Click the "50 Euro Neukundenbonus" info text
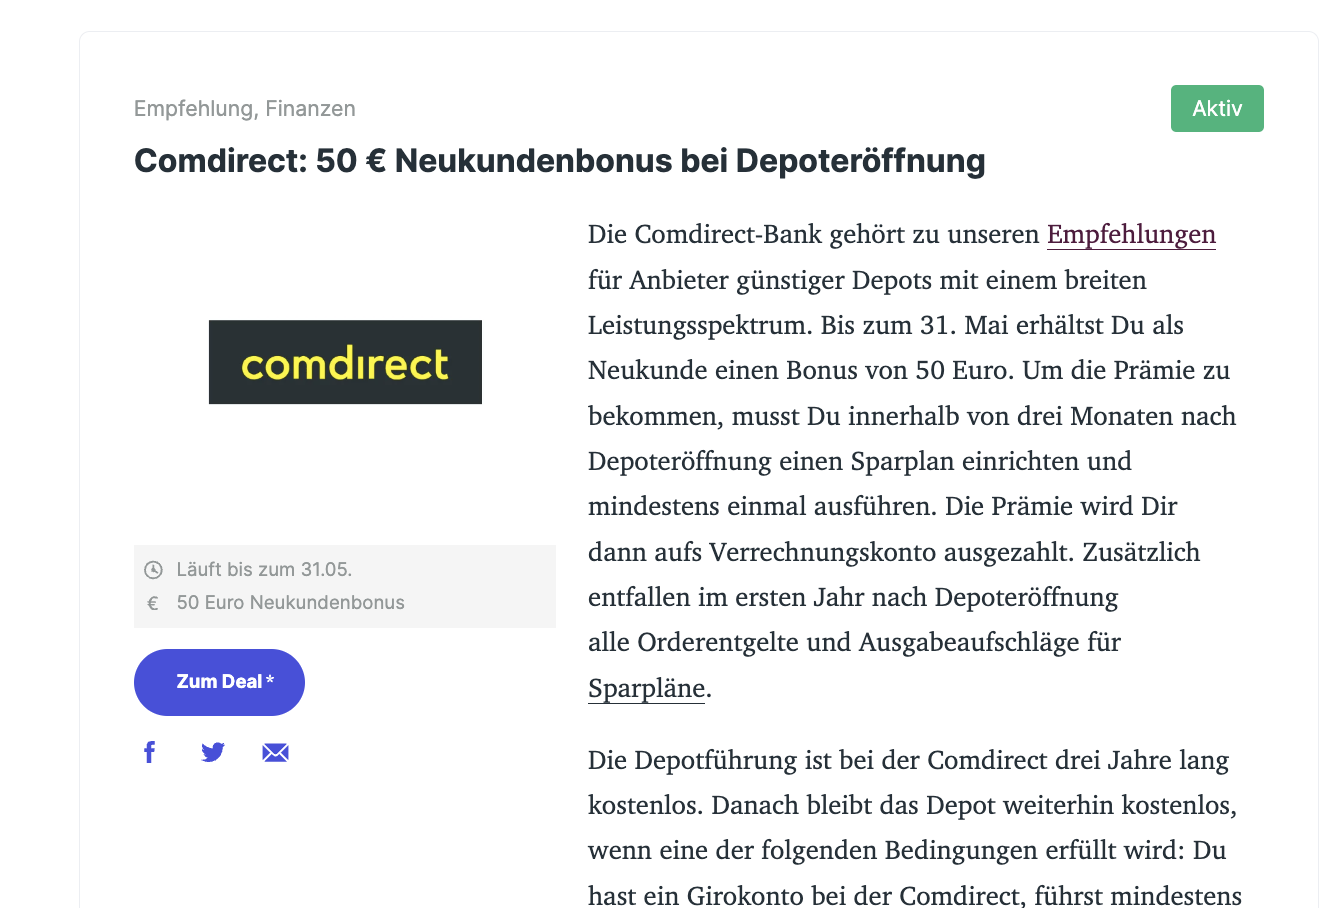 291,603
